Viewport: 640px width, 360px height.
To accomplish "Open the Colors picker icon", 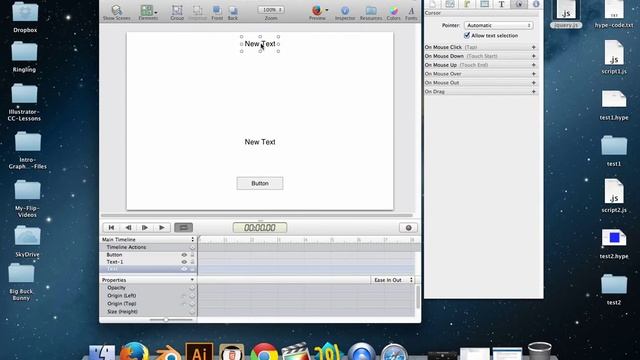I will (393, 12).
